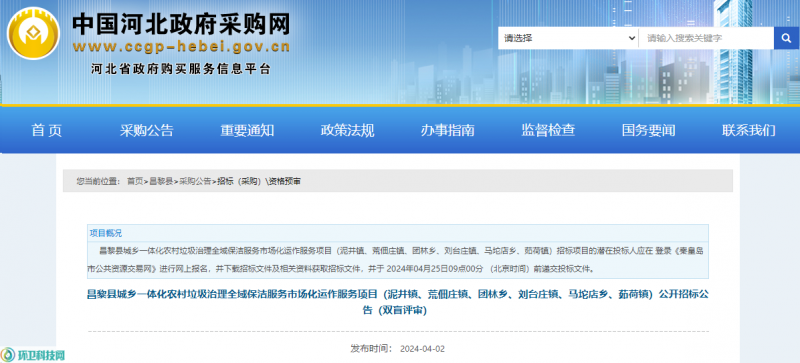Click the 您当前位置 label
This screenshot has height=363, width=800.
98,181
